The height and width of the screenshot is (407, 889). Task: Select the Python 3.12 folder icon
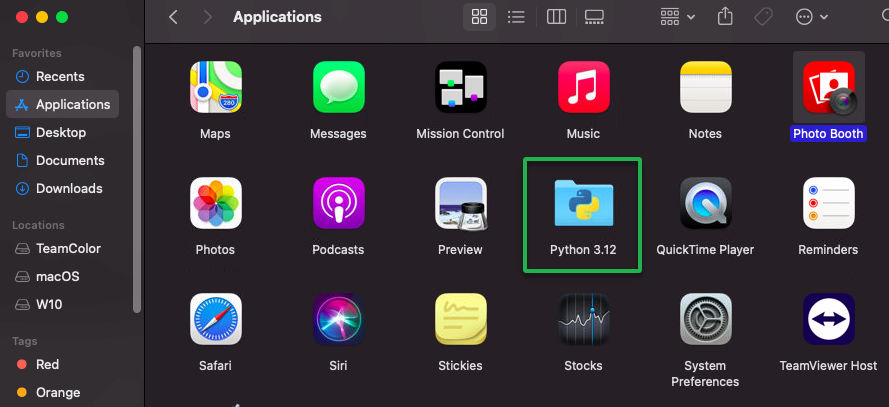[x=583, y=203]
